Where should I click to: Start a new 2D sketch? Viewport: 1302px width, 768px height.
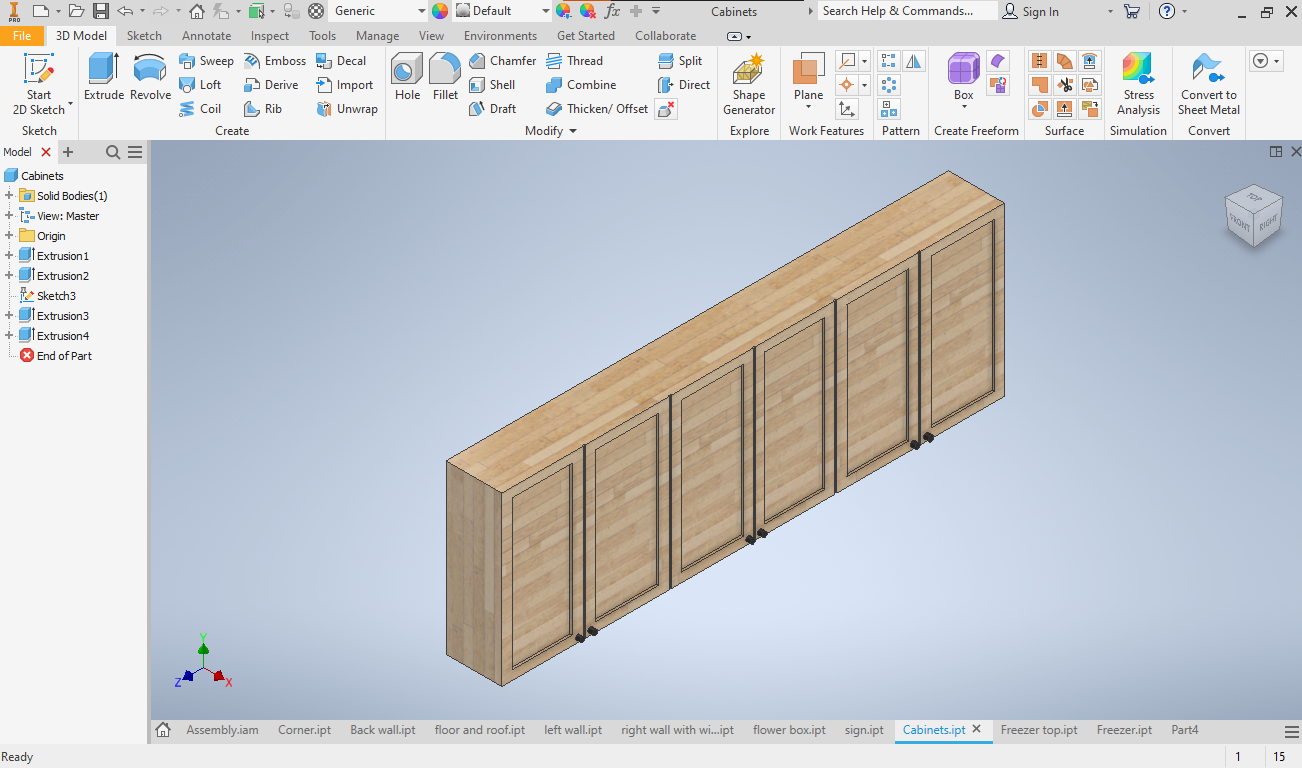click(39, 85)
